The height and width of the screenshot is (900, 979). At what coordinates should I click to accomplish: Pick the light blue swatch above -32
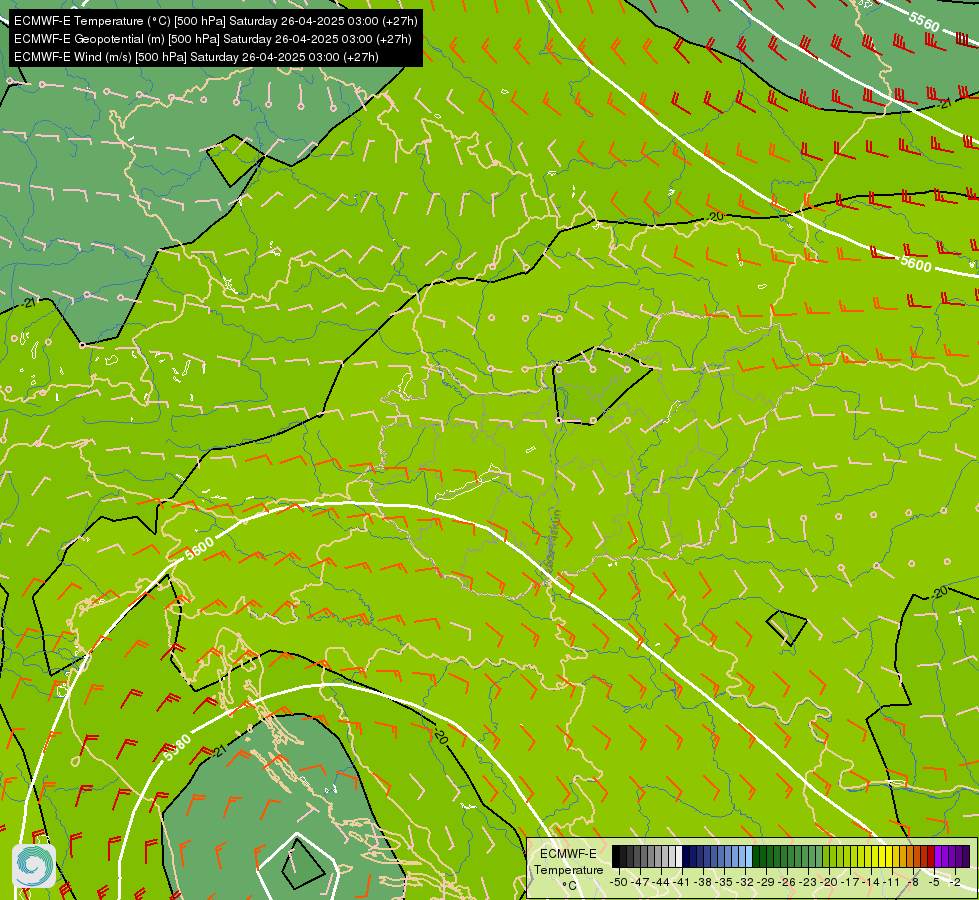click(749, 857)
